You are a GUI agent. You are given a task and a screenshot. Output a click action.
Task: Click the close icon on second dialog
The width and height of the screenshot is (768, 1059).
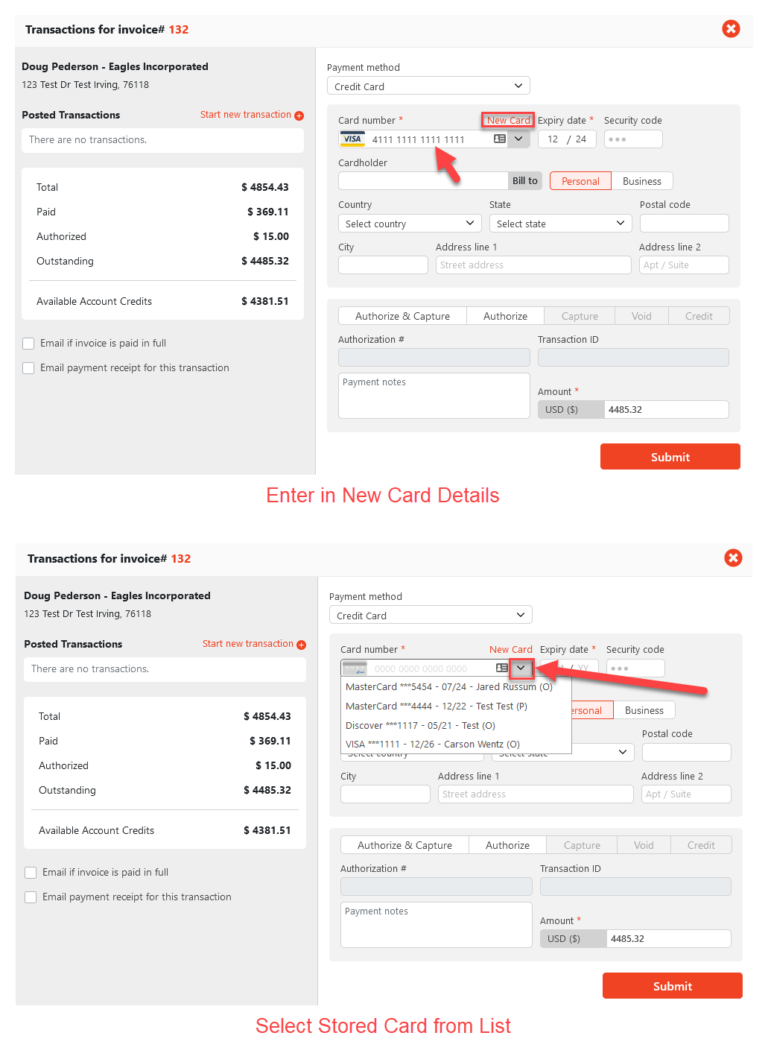[x=733, y=558]
